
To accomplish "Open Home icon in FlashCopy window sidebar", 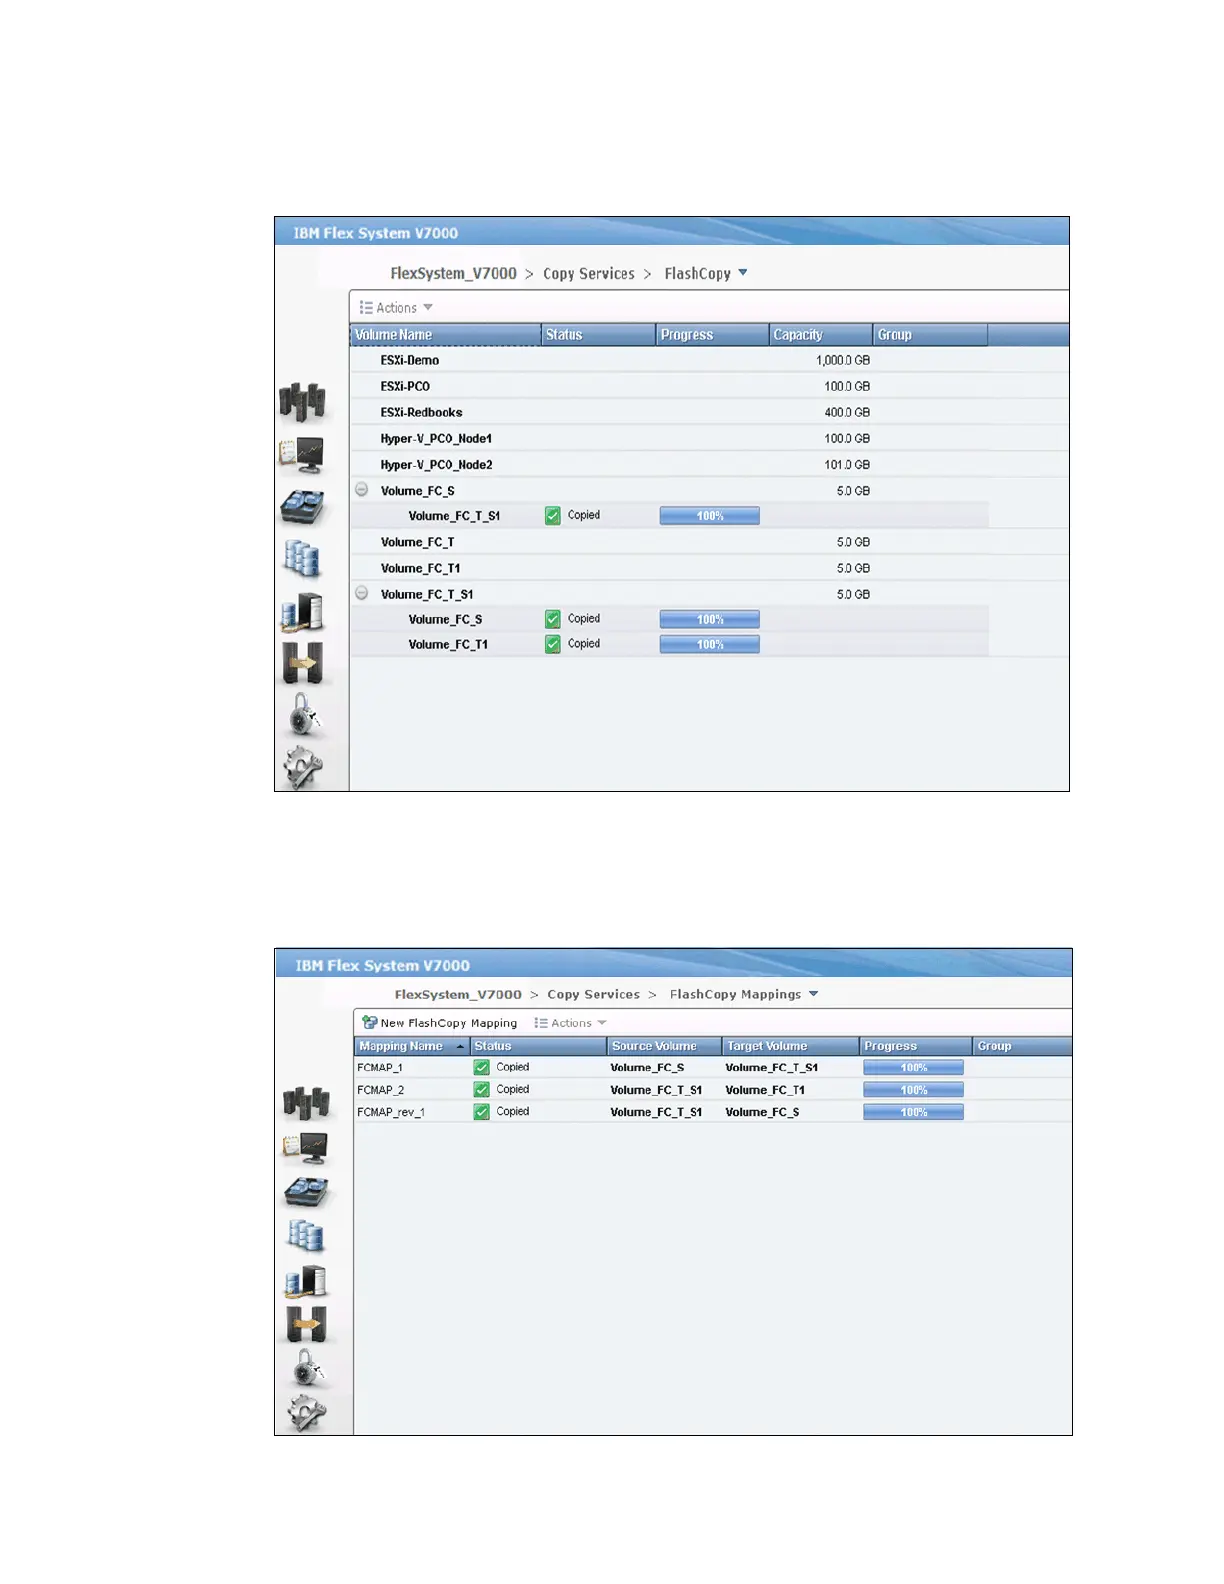I will [302, 402].
